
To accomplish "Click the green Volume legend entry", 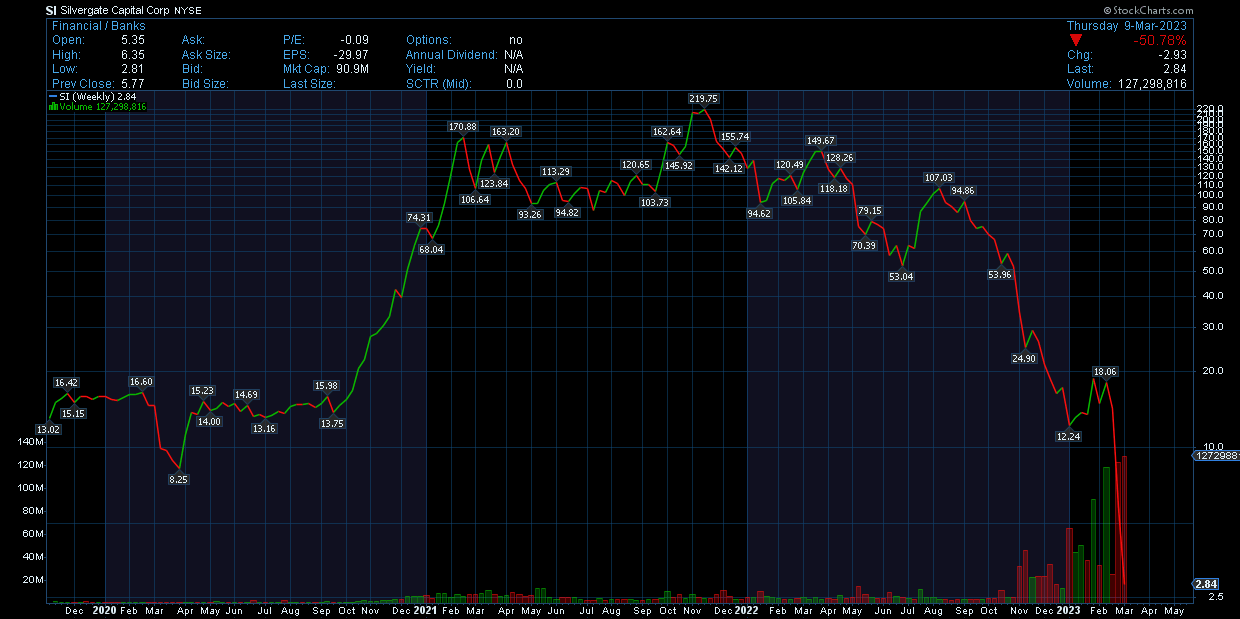I will 99,106.
